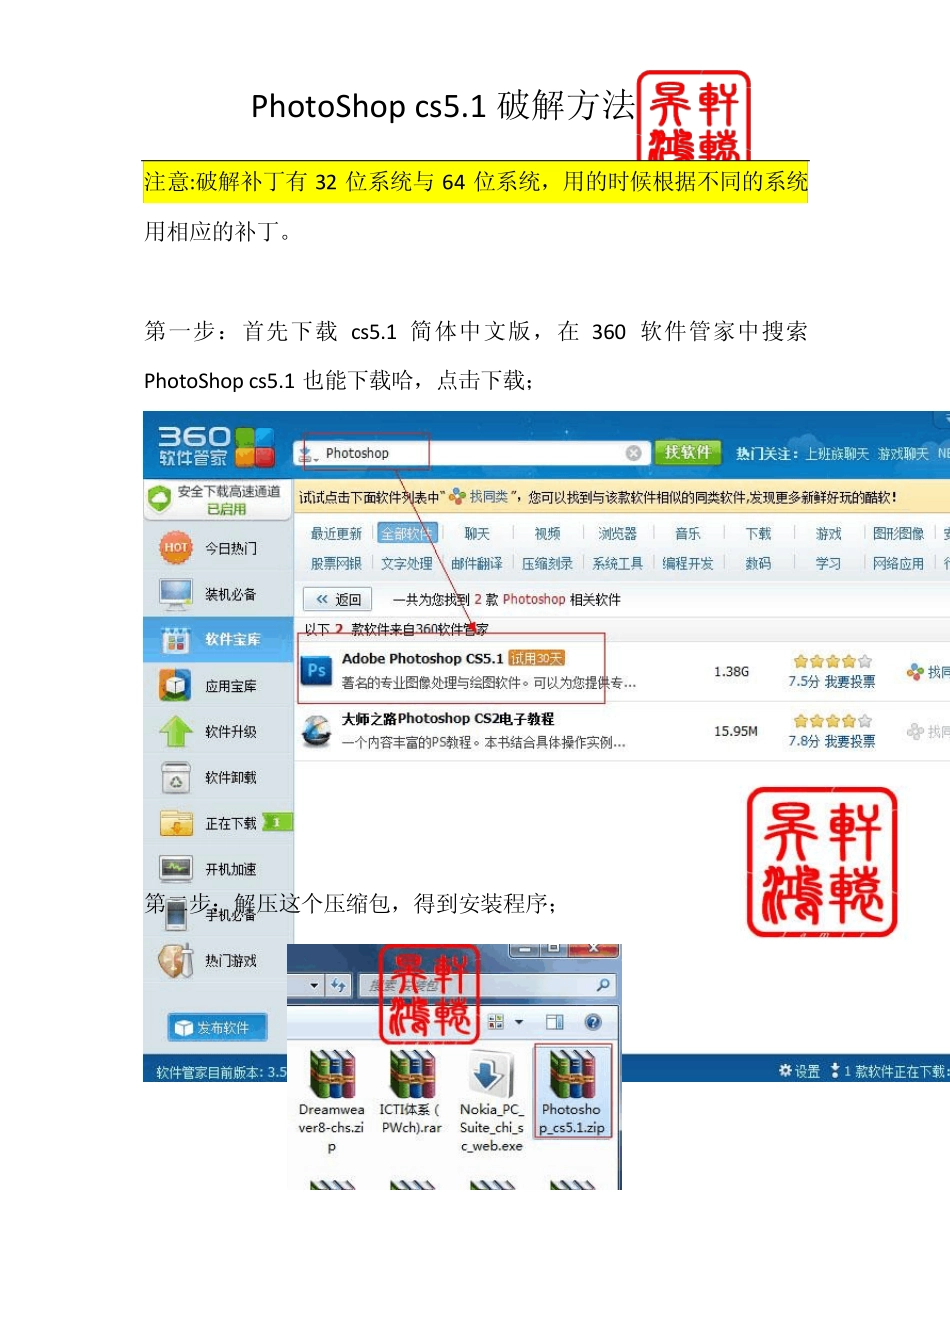Open the 学习 category
Viewport: 950px width, 1344px height.
(828, 564)
